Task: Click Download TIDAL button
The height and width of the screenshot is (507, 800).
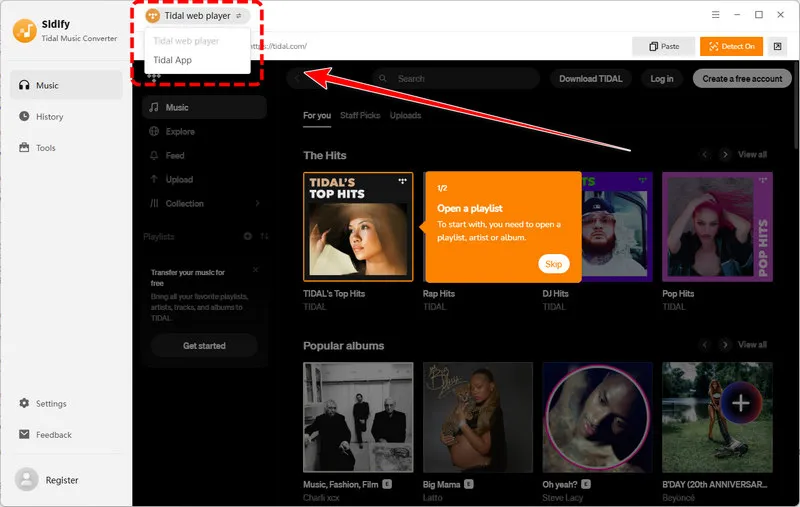Action: (x=590, y=79)
